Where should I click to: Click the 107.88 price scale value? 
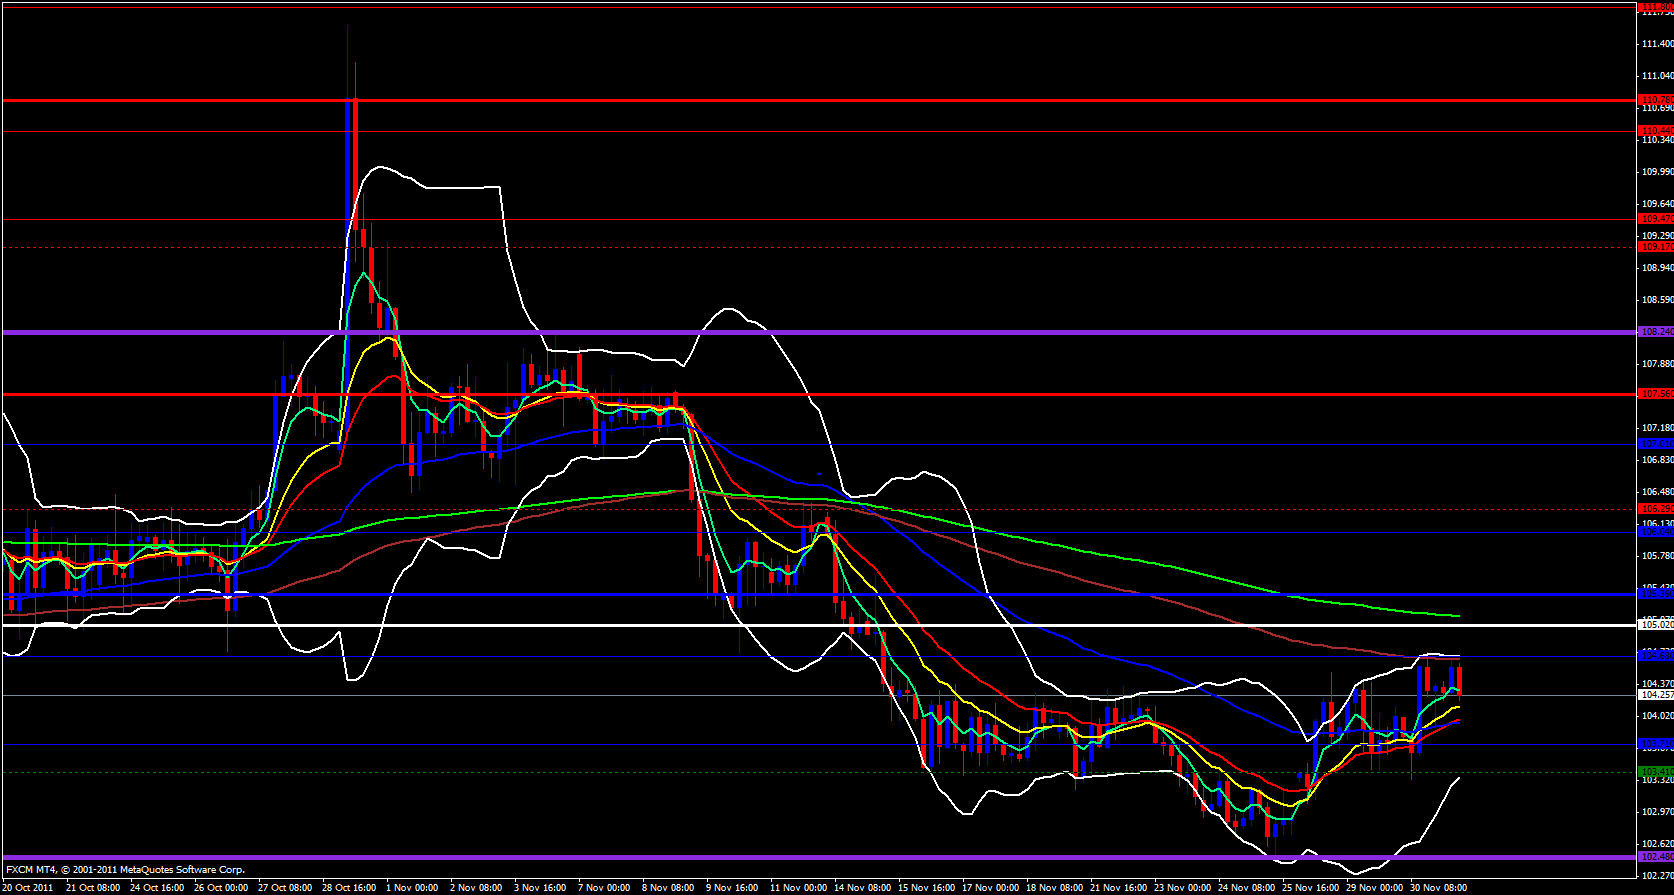[1657, 364]
